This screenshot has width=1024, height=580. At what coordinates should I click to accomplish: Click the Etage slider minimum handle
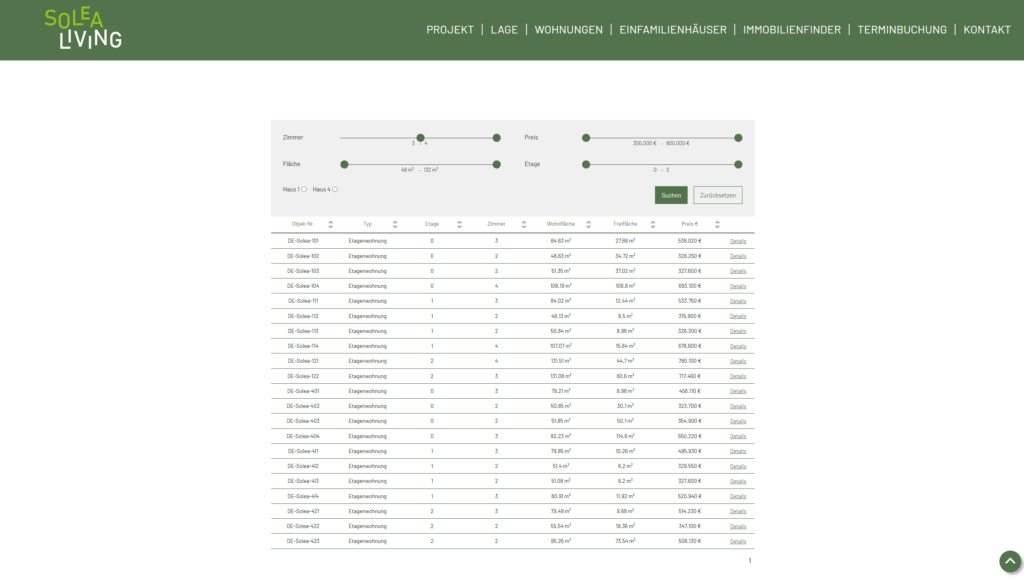click(x=586, y=165)
